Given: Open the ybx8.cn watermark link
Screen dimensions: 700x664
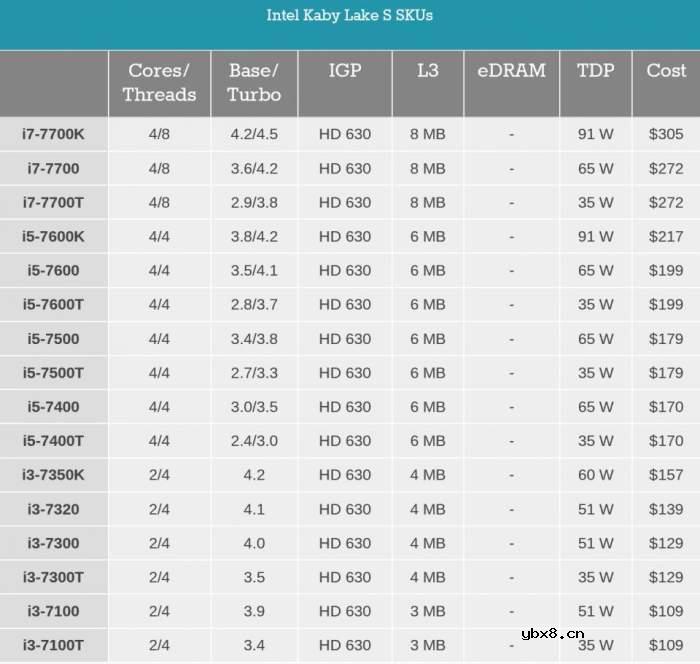Looking at the screenshot, I should tap(552, 634).
